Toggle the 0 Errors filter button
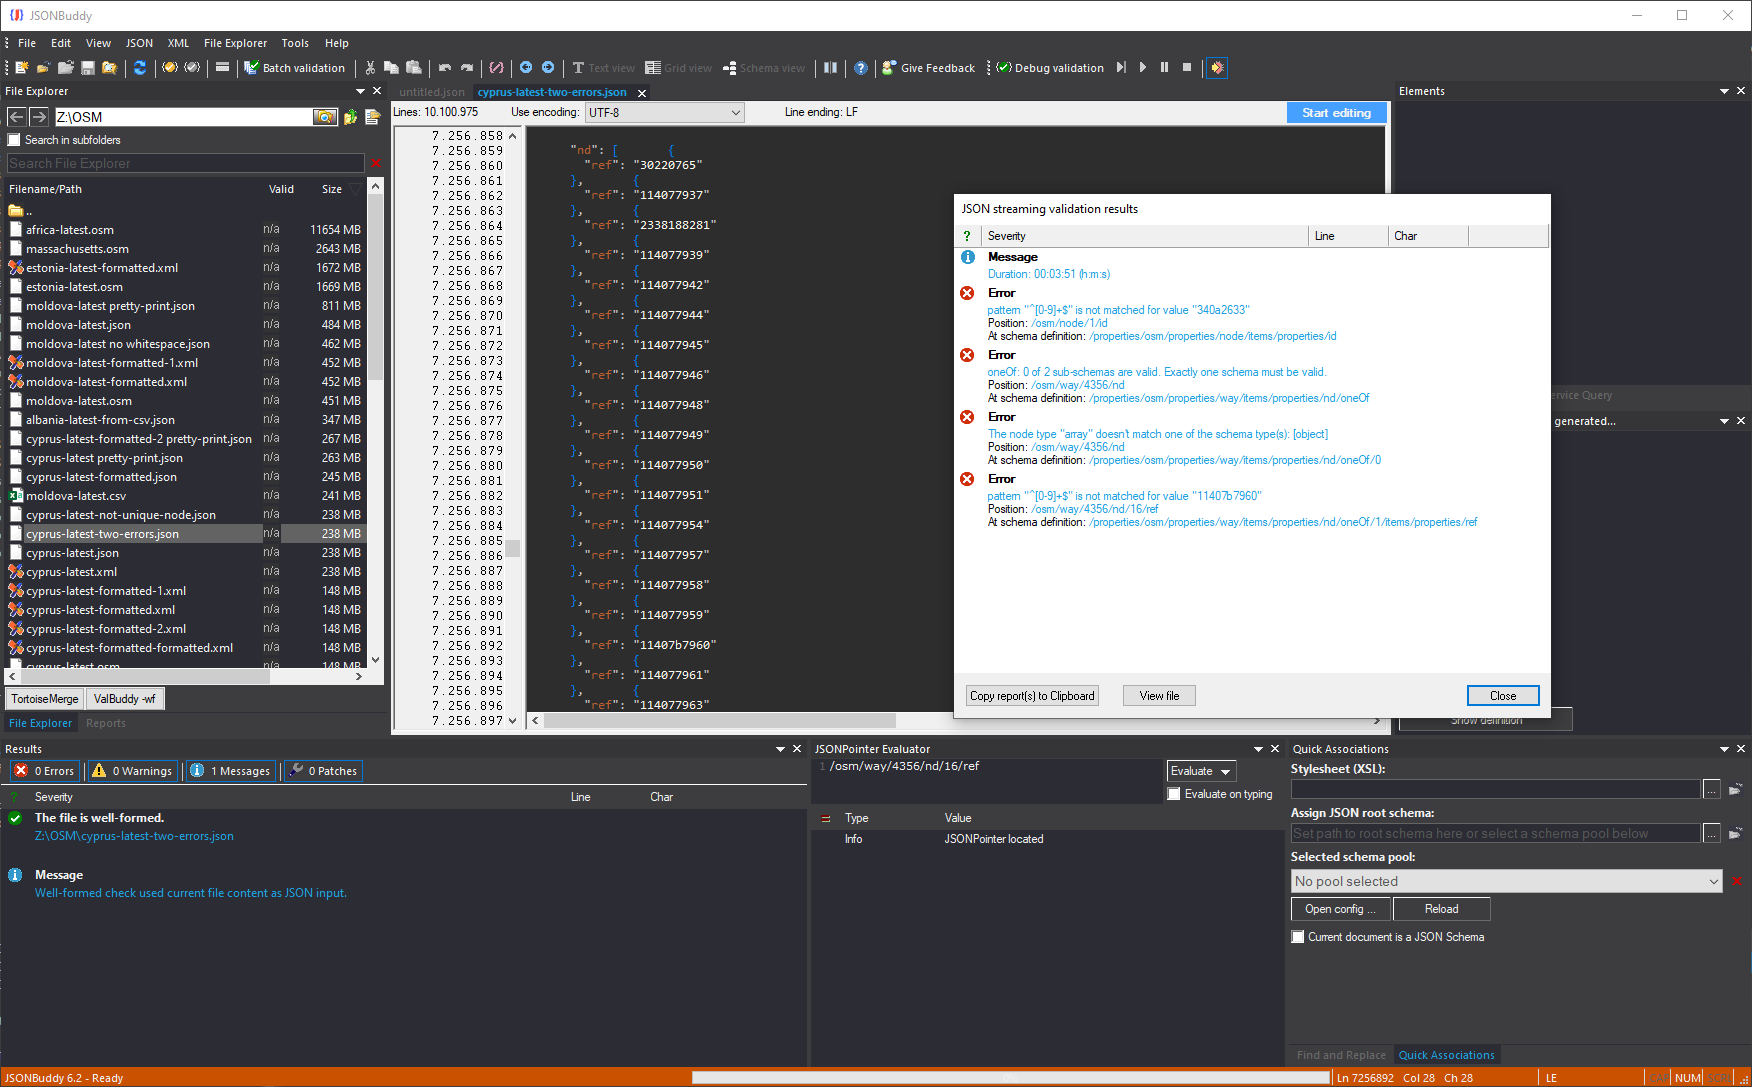Viewport: 1752px width, 1087px height. tap(44, 771)
